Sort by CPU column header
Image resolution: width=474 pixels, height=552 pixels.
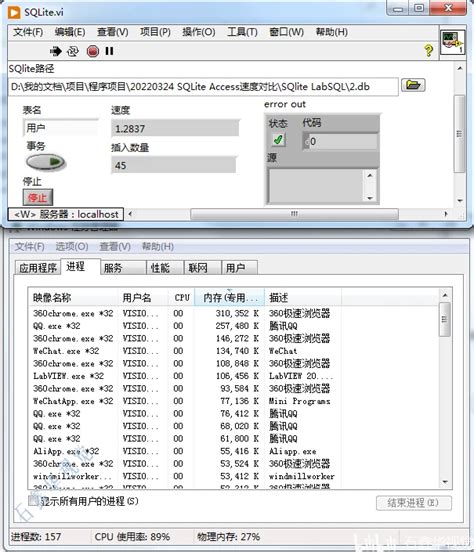pos(181,298)
